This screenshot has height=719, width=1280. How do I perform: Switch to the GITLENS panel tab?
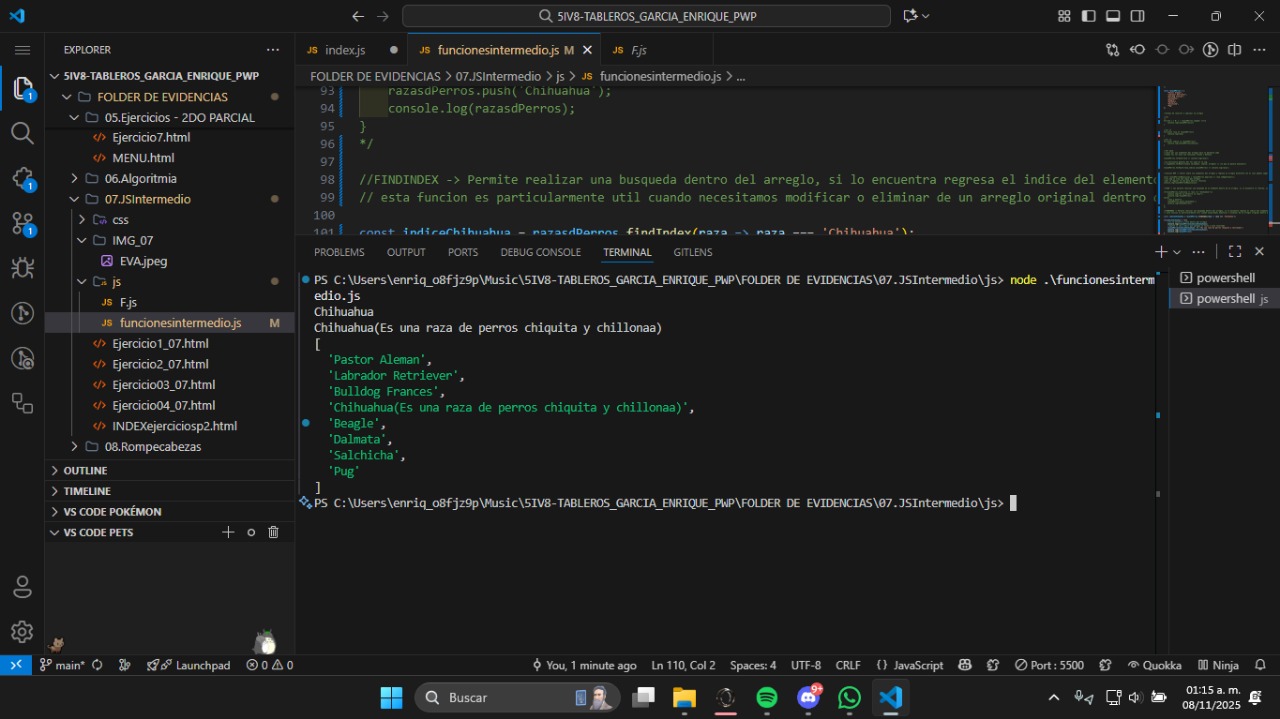[x=692, y=252]
